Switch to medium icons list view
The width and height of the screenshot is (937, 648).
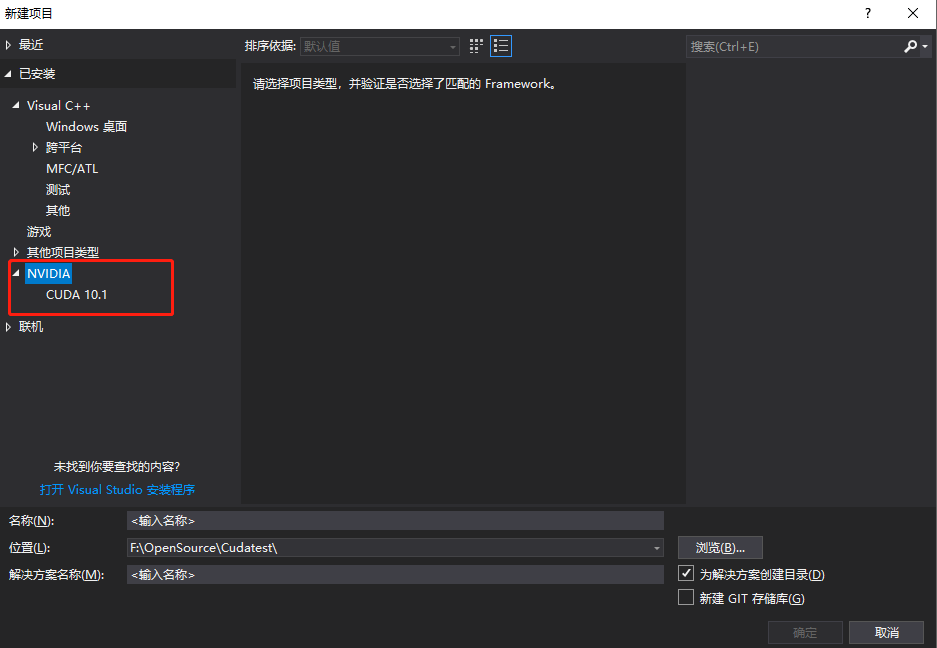[501, 46]
